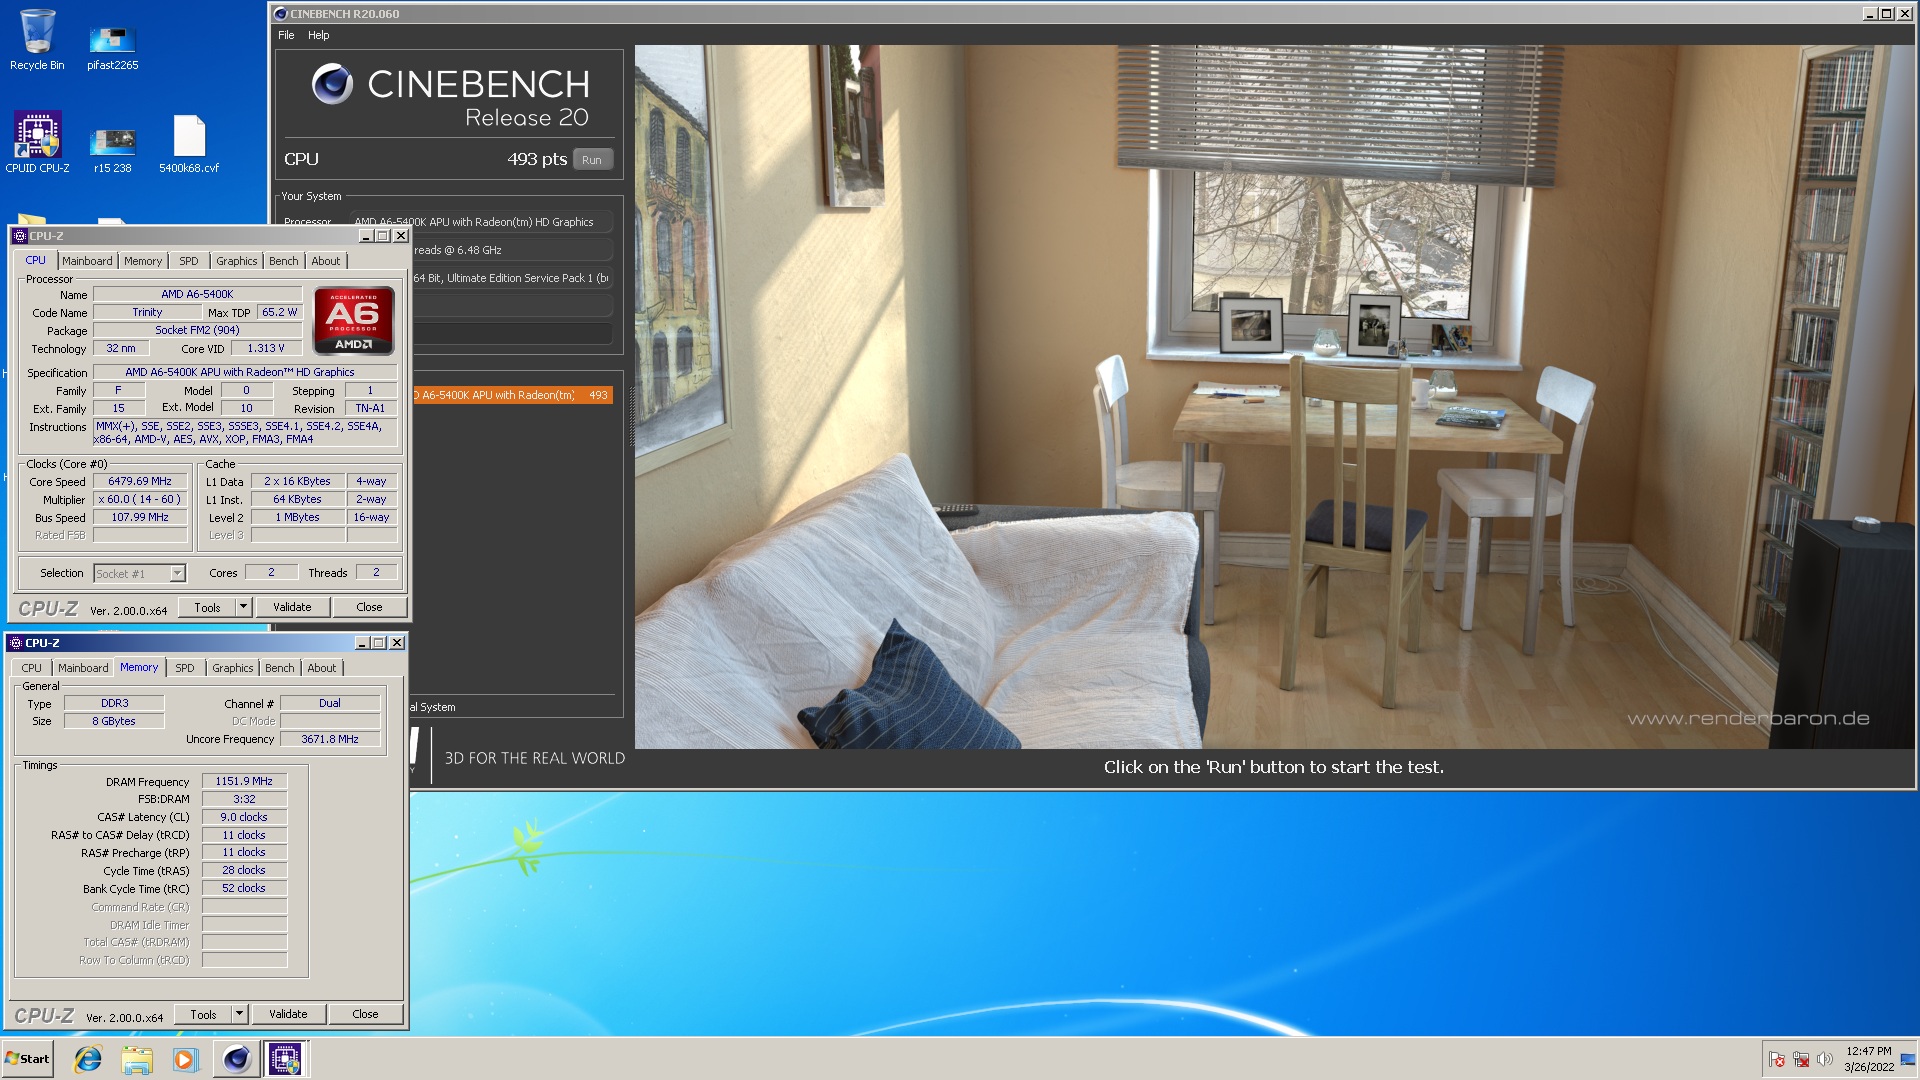
Task: Open the network status tray icon
Action: (x=1801, y=1059)
